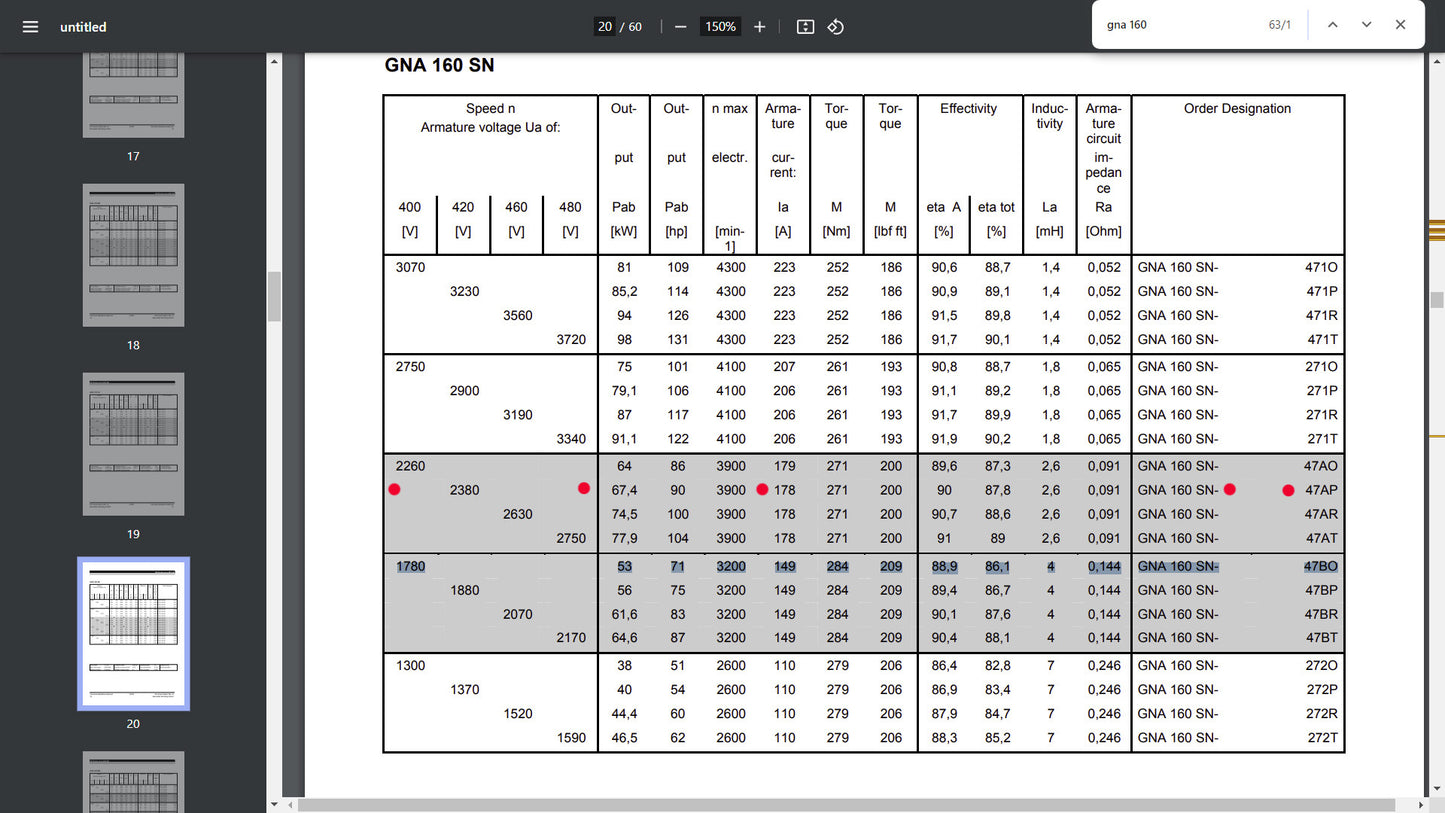Go to previous search result
1445x813 pixels.
[1332, 25]
